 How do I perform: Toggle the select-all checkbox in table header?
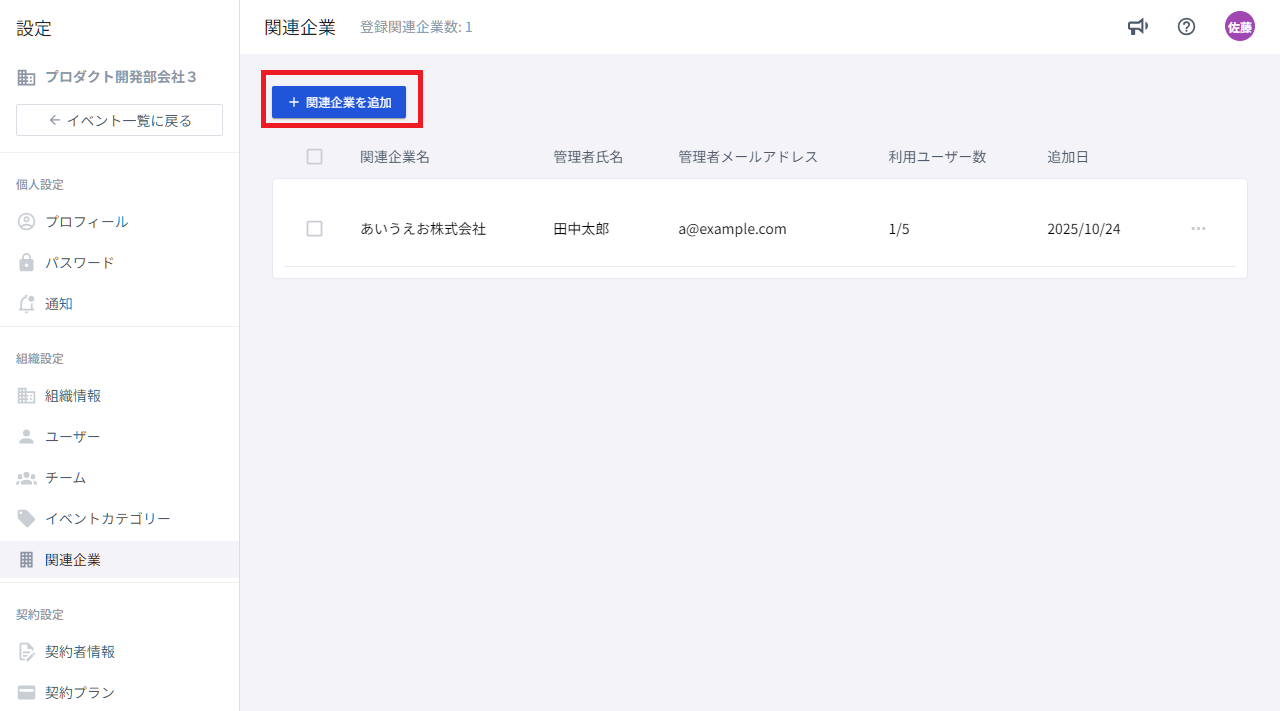(315, 157)
